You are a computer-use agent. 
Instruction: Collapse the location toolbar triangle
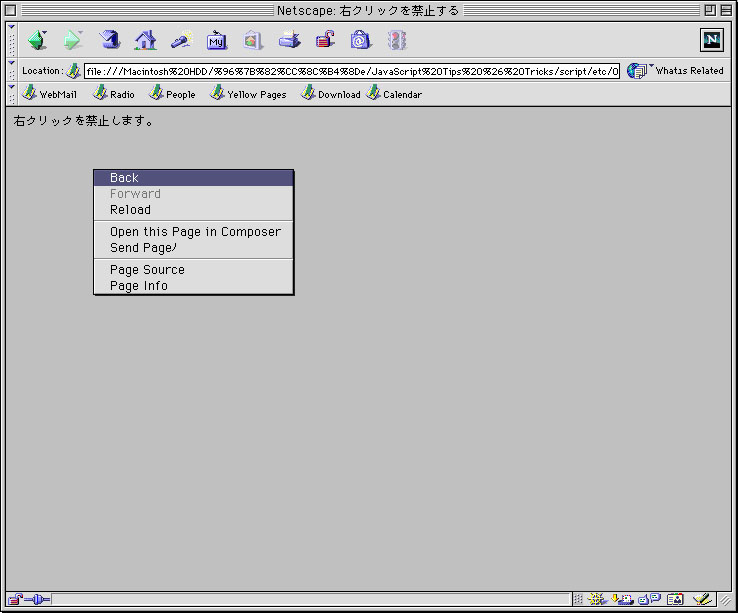(x=12, y=62)
